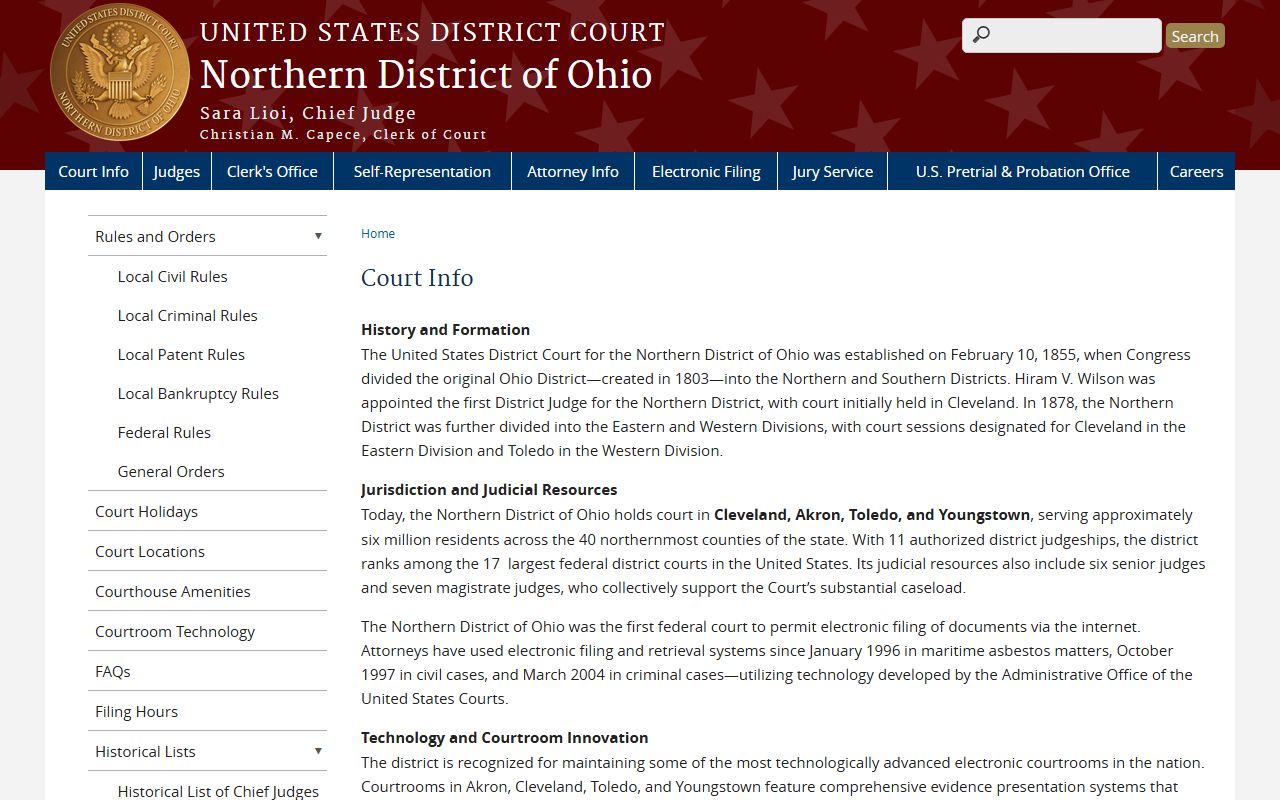Click the magnifier icon in search box

(x=981, y=35)
